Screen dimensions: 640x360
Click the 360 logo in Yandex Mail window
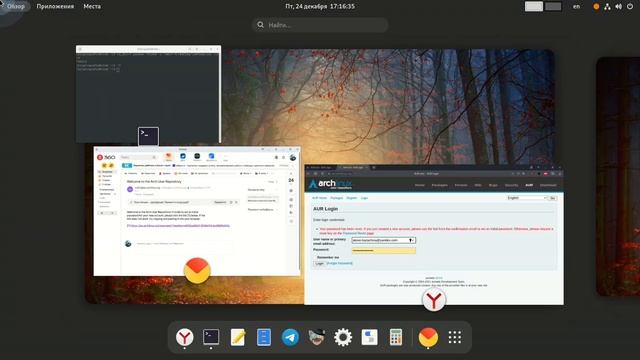(106, 157)
